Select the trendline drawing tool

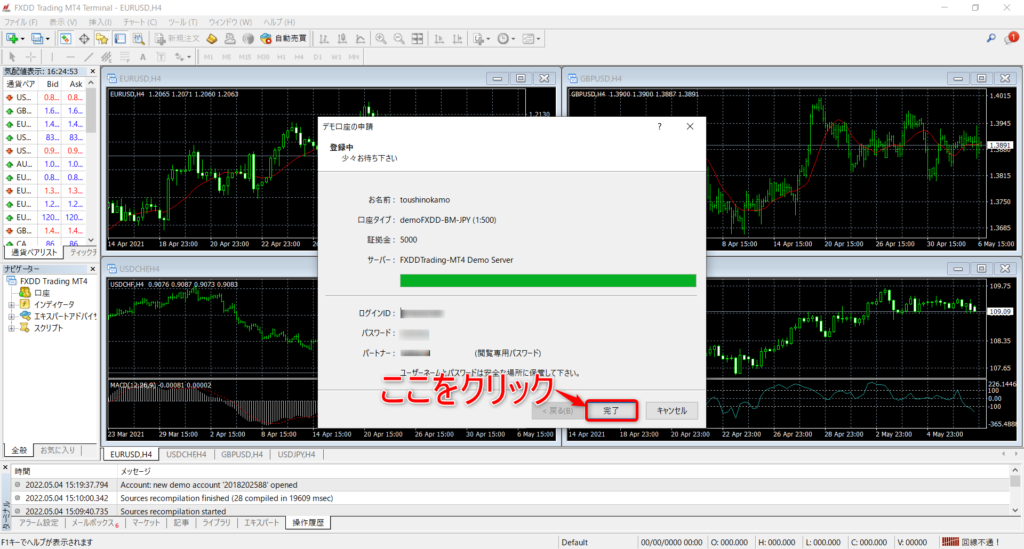point(89,57)
